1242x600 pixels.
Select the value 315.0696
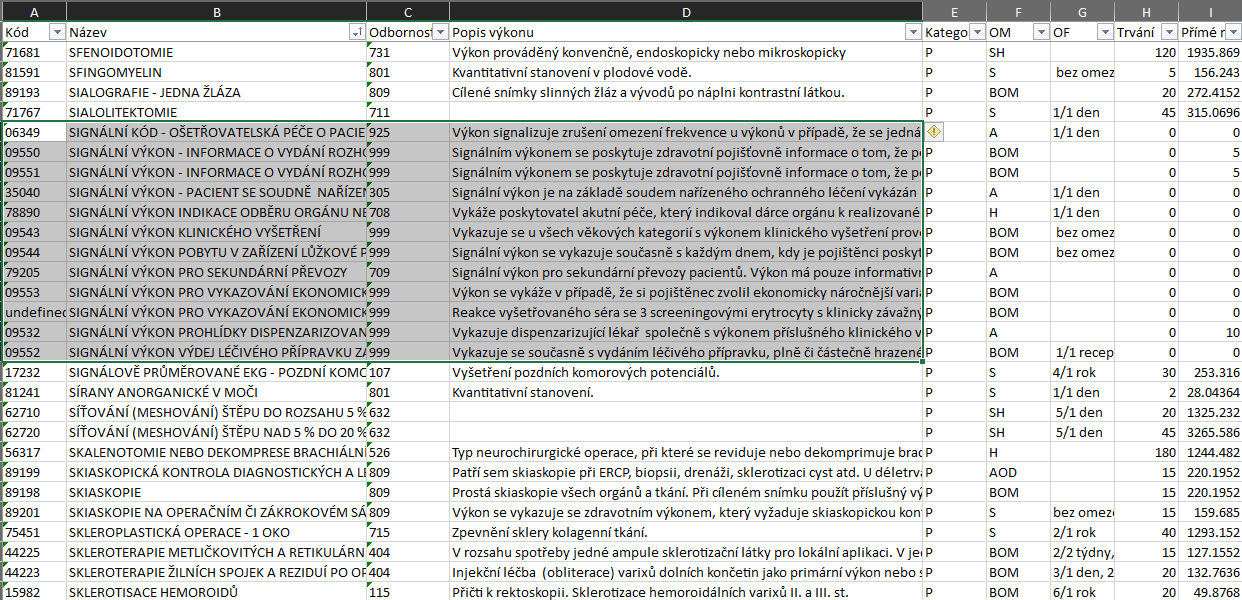1211,112
